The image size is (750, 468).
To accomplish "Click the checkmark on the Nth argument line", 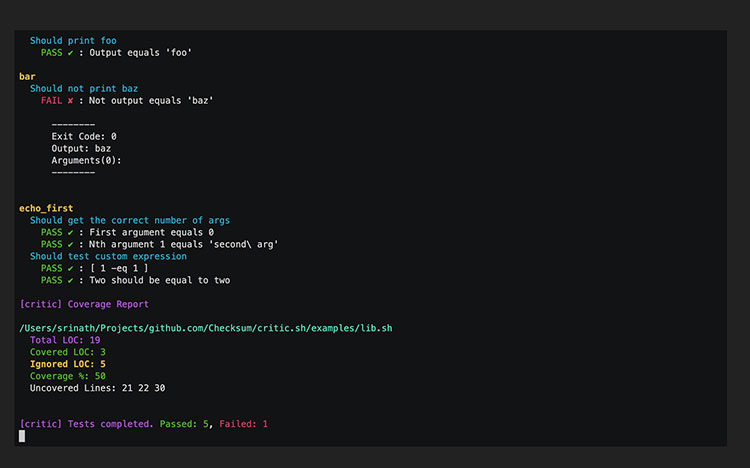I will tap(70, 244).
